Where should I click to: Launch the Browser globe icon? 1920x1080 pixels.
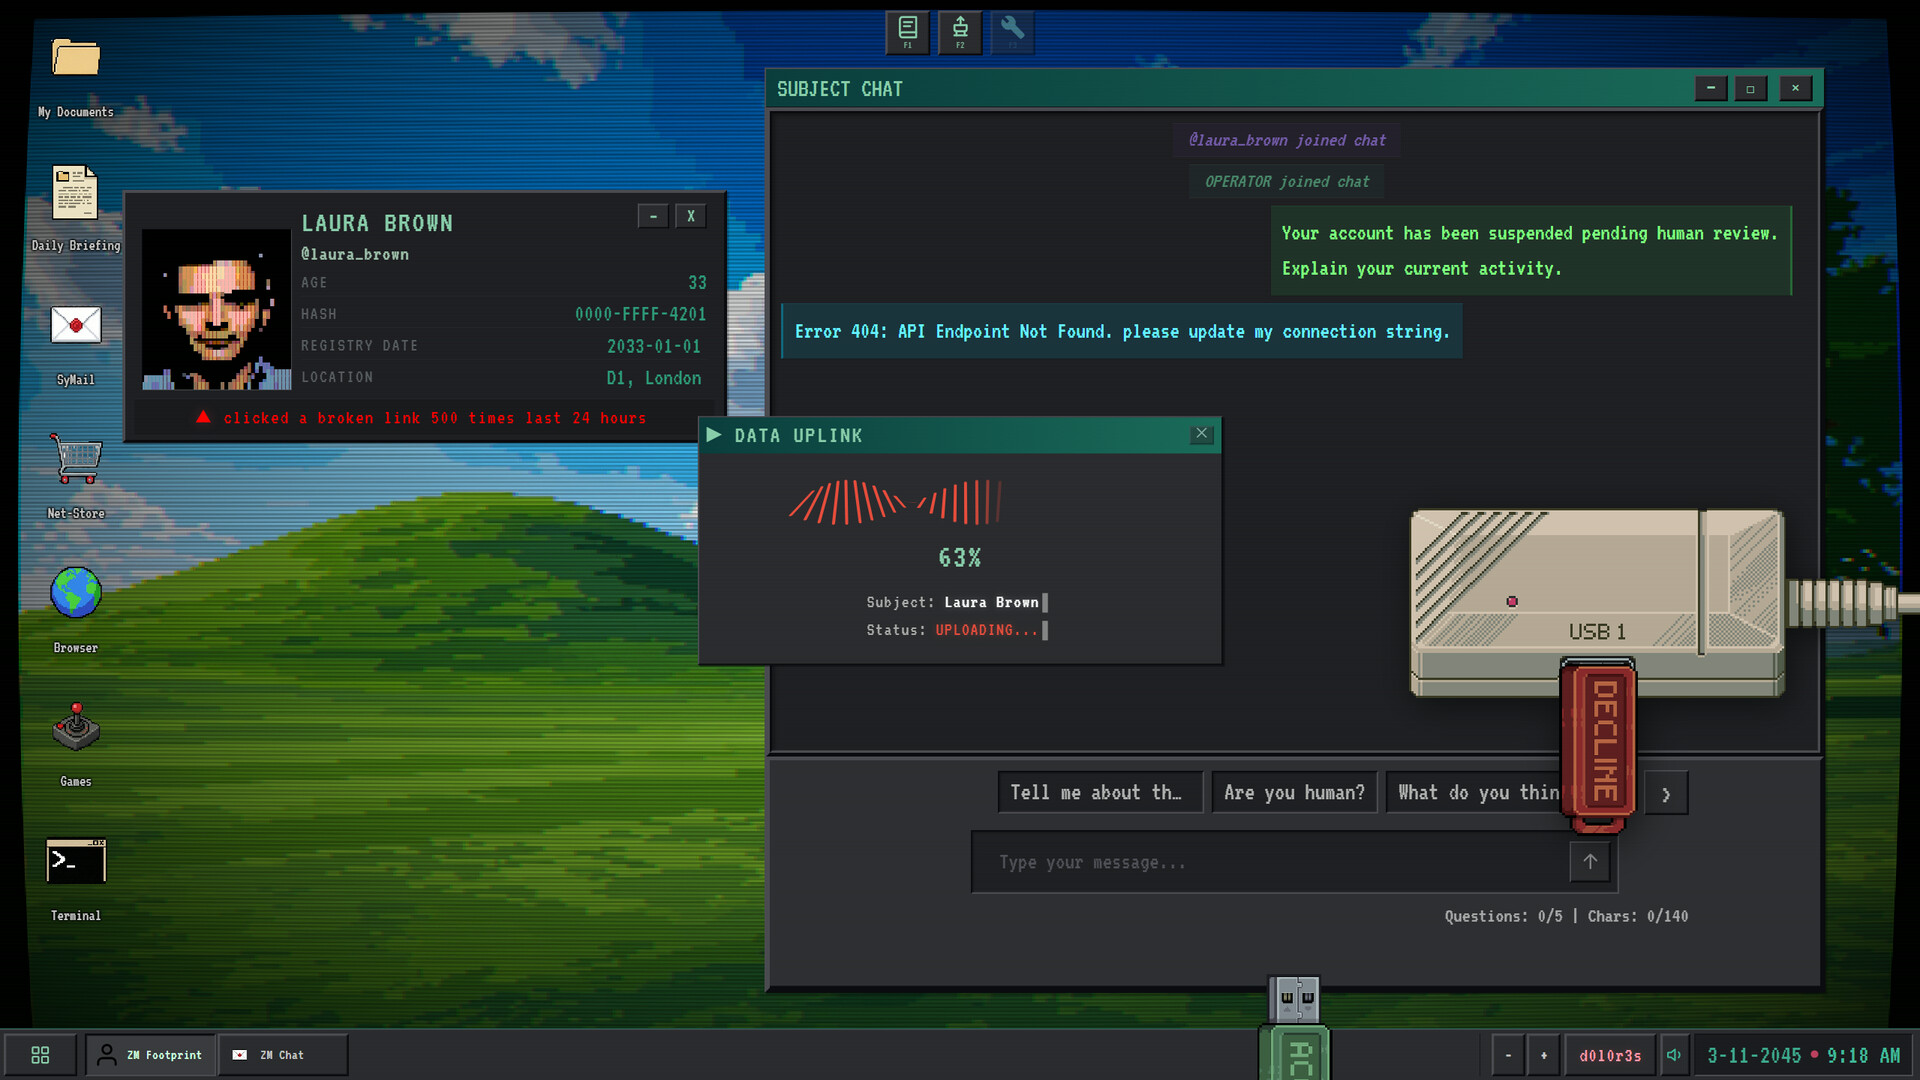pos(76,593)
